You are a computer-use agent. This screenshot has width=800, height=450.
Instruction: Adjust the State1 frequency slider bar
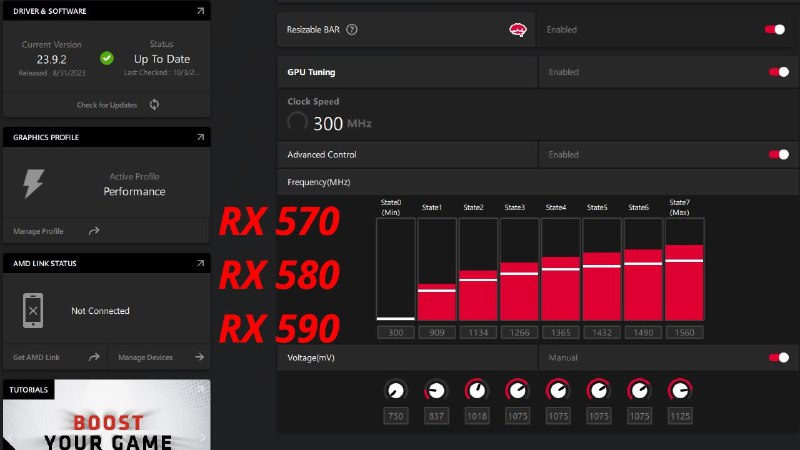pyautogui.click(x=437, y=269)
